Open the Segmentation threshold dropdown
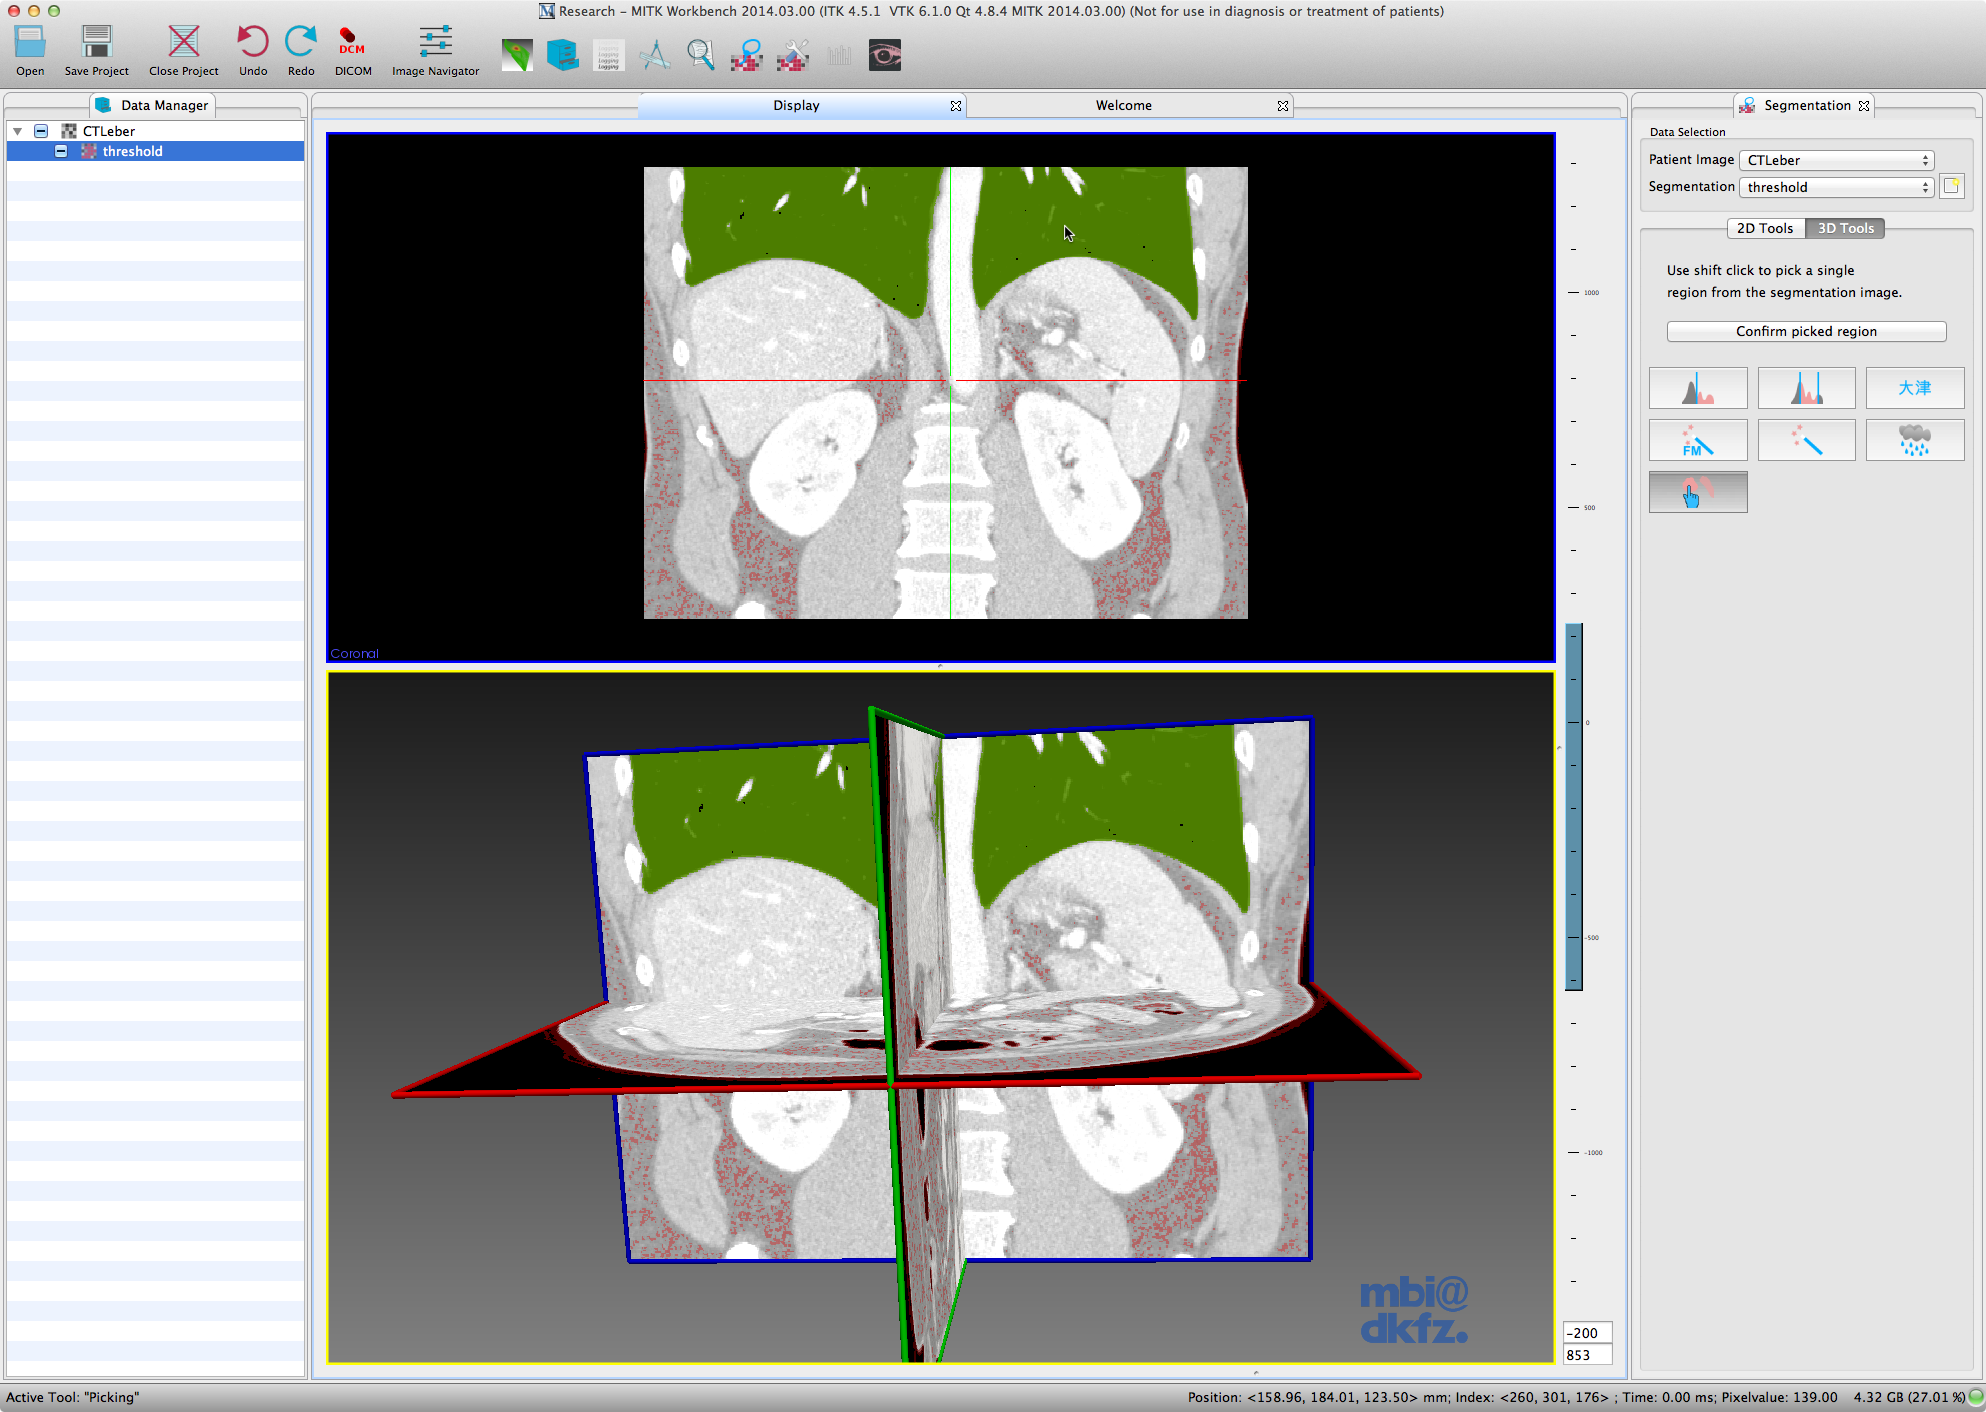 [x=1836, y=187]
